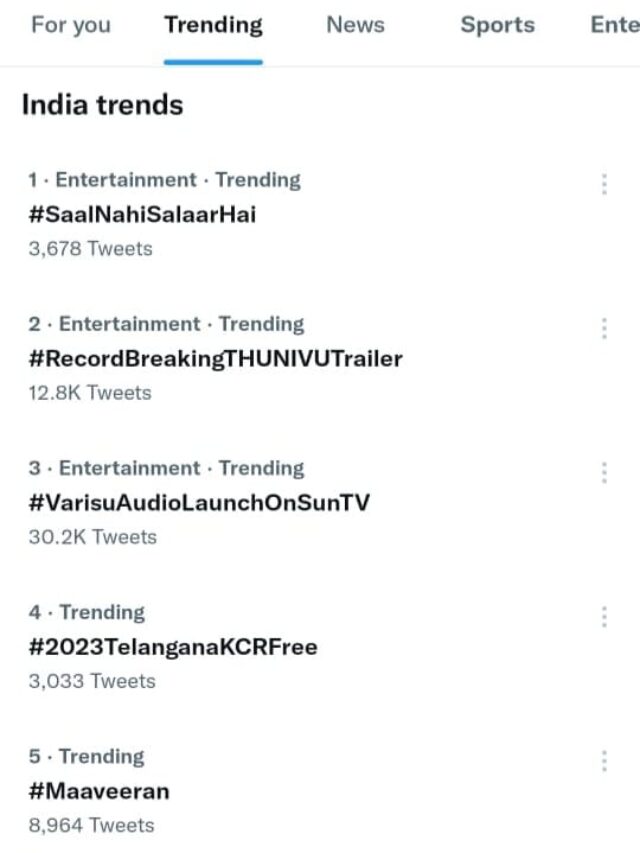640x853 pixels.
Task: Switch to the For you tab
Action: [70, 26]
